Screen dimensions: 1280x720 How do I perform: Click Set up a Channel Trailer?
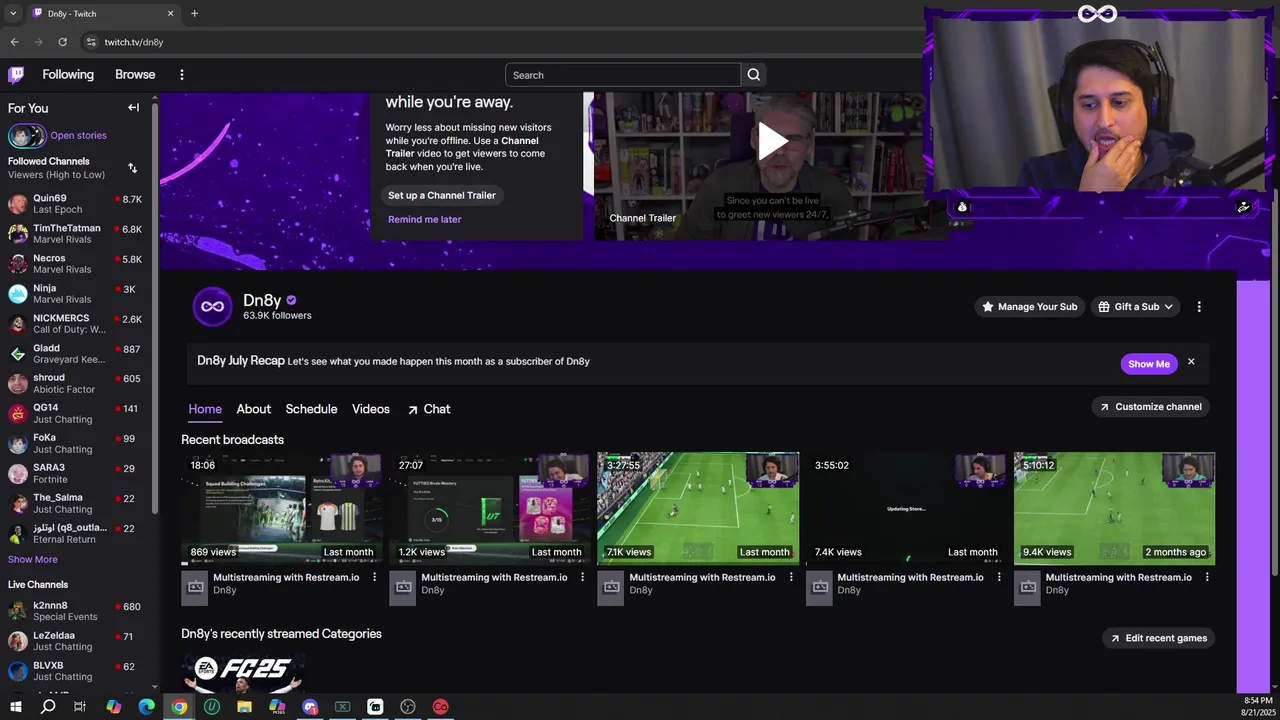[442, 195]
